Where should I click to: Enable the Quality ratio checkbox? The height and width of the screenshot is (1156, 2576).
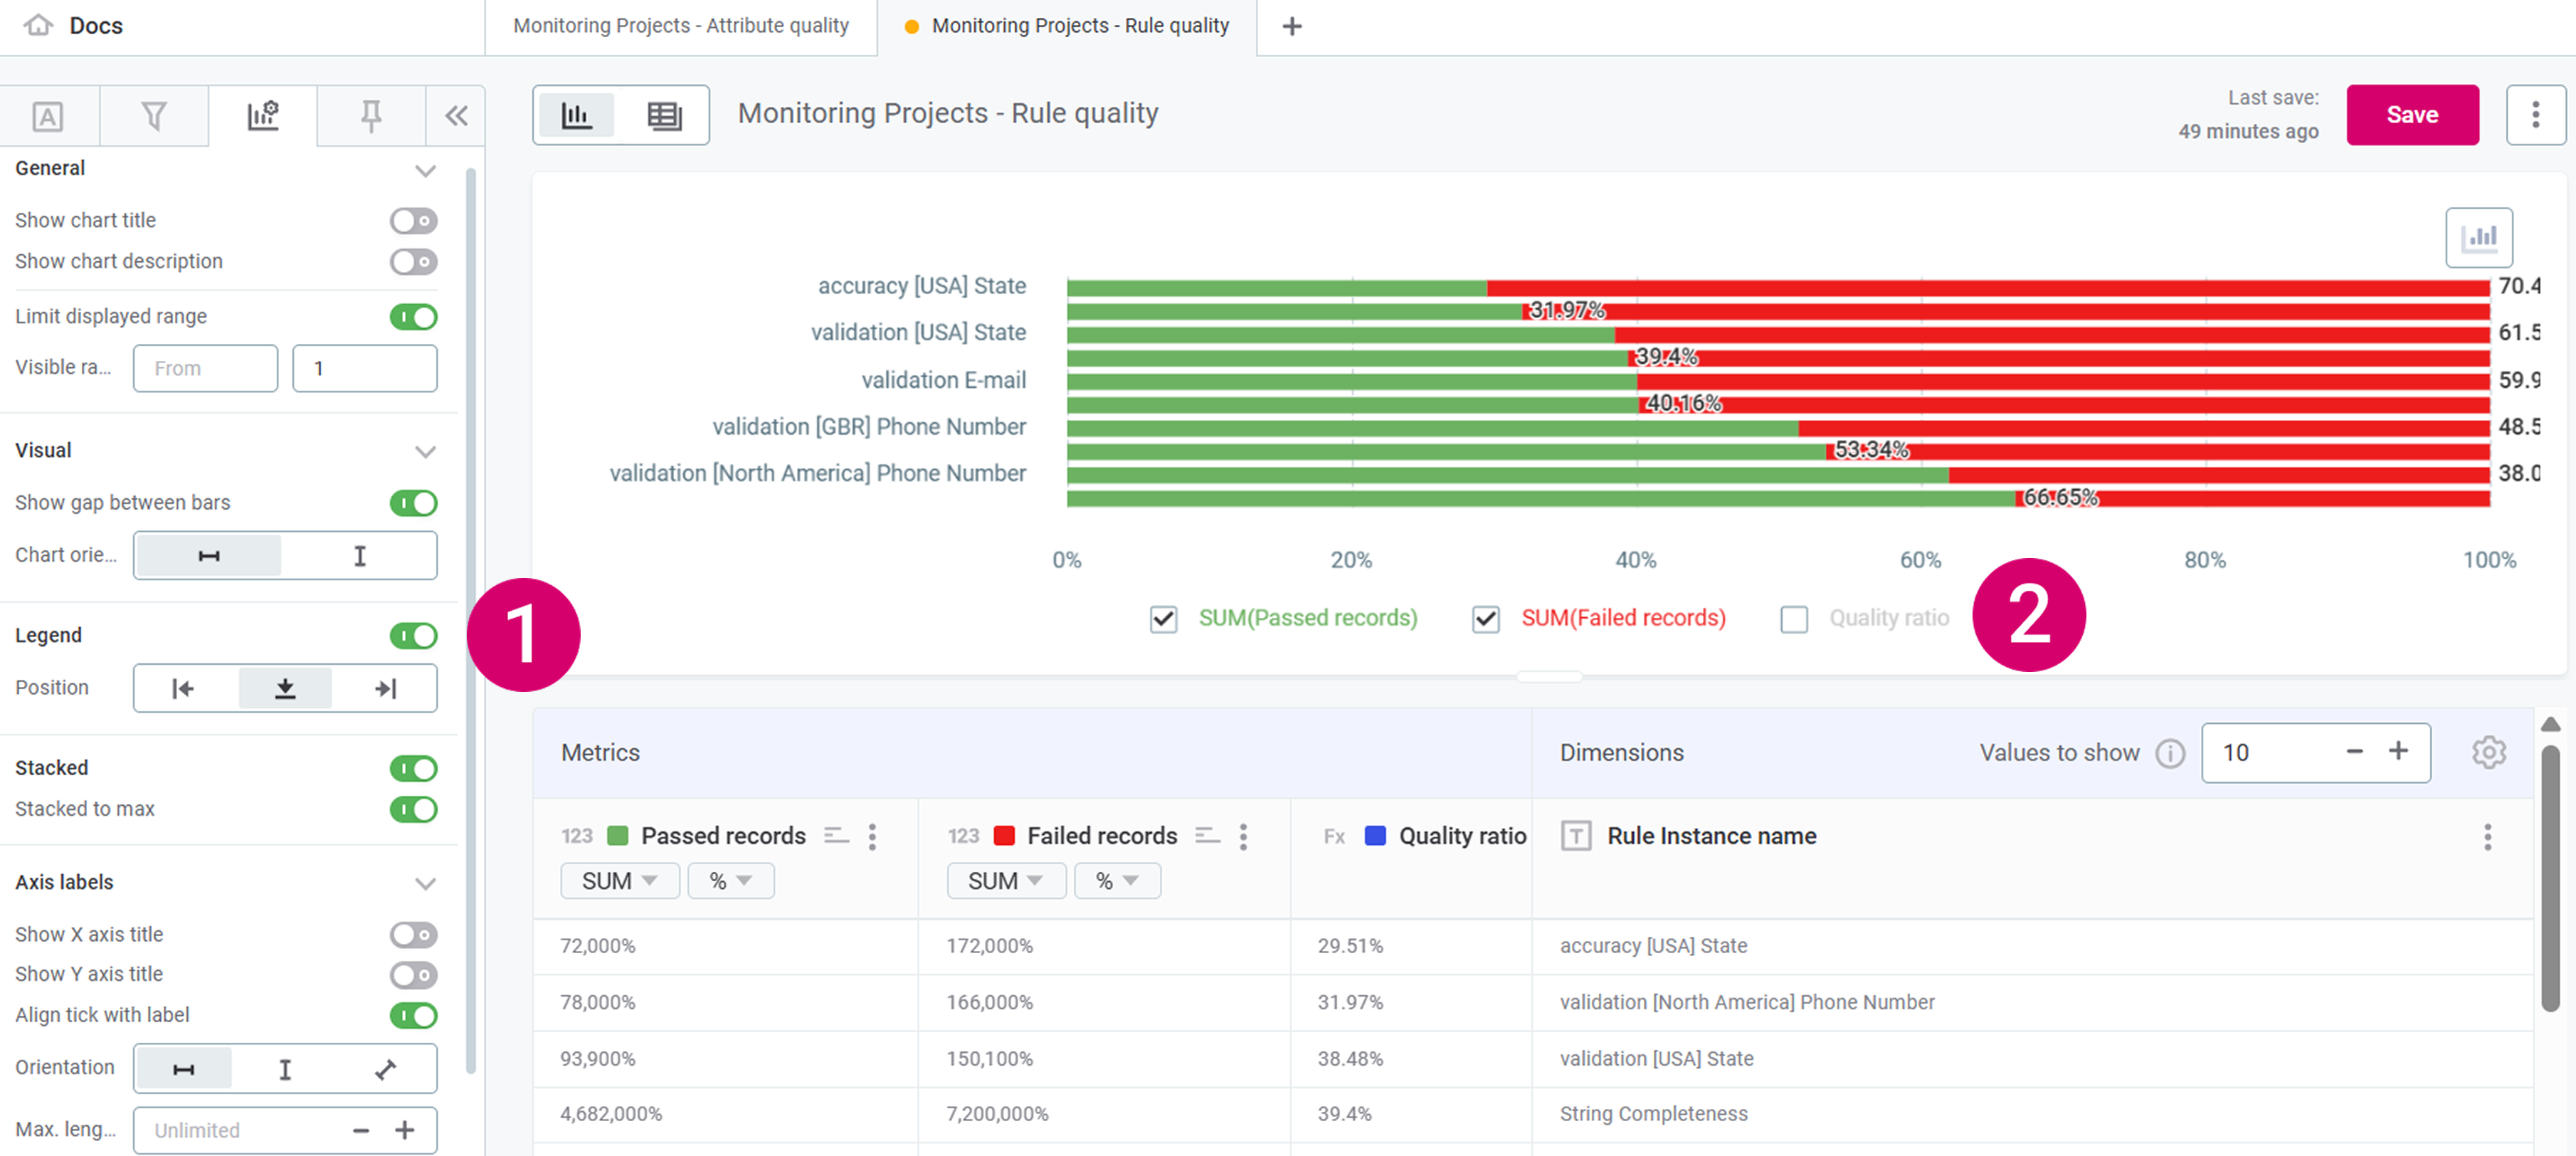1794,619
